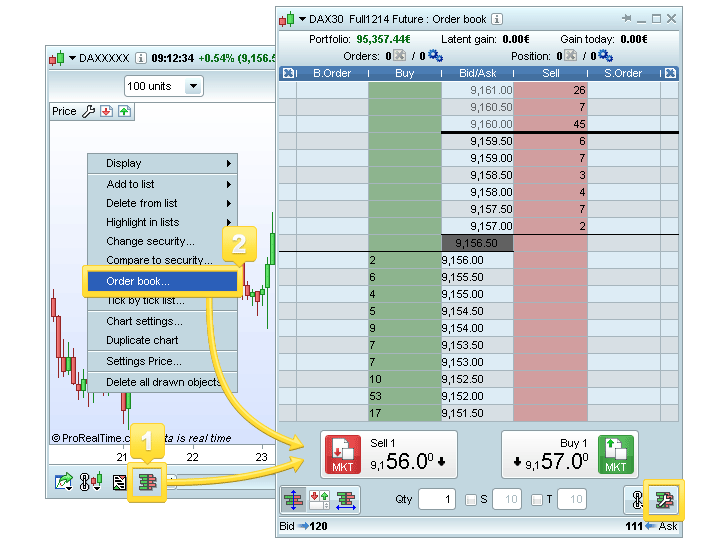Open the wrench settings icon next to Price
The image size is (719, 555).
(89, 111)
